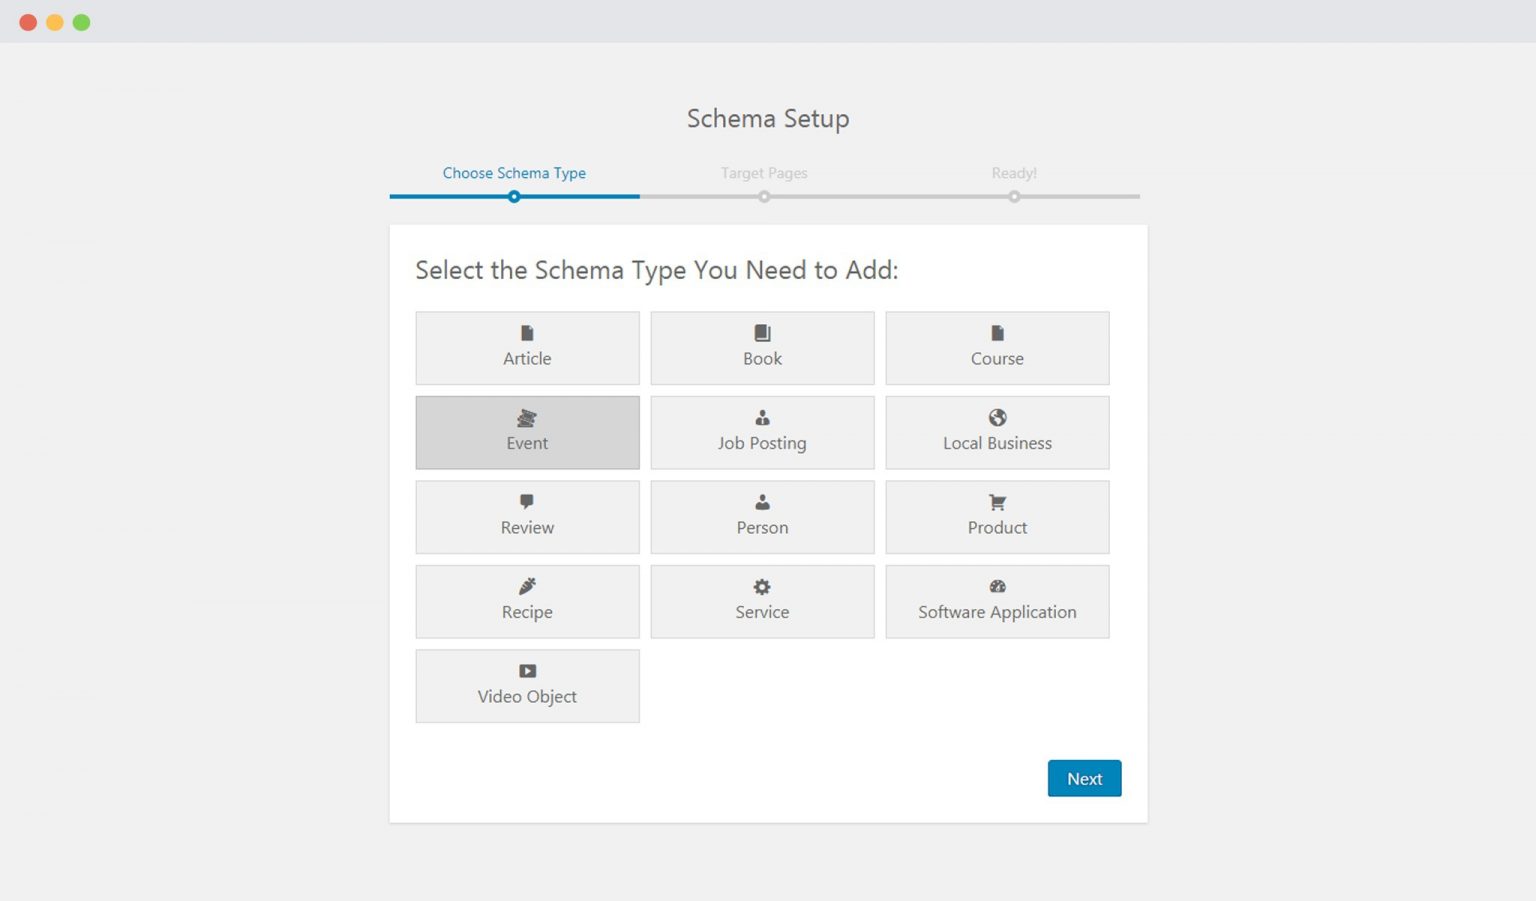The height and width of the screenshot is (901, 1536).
Task: Select the Course schema type
Action: coord(997,347)
